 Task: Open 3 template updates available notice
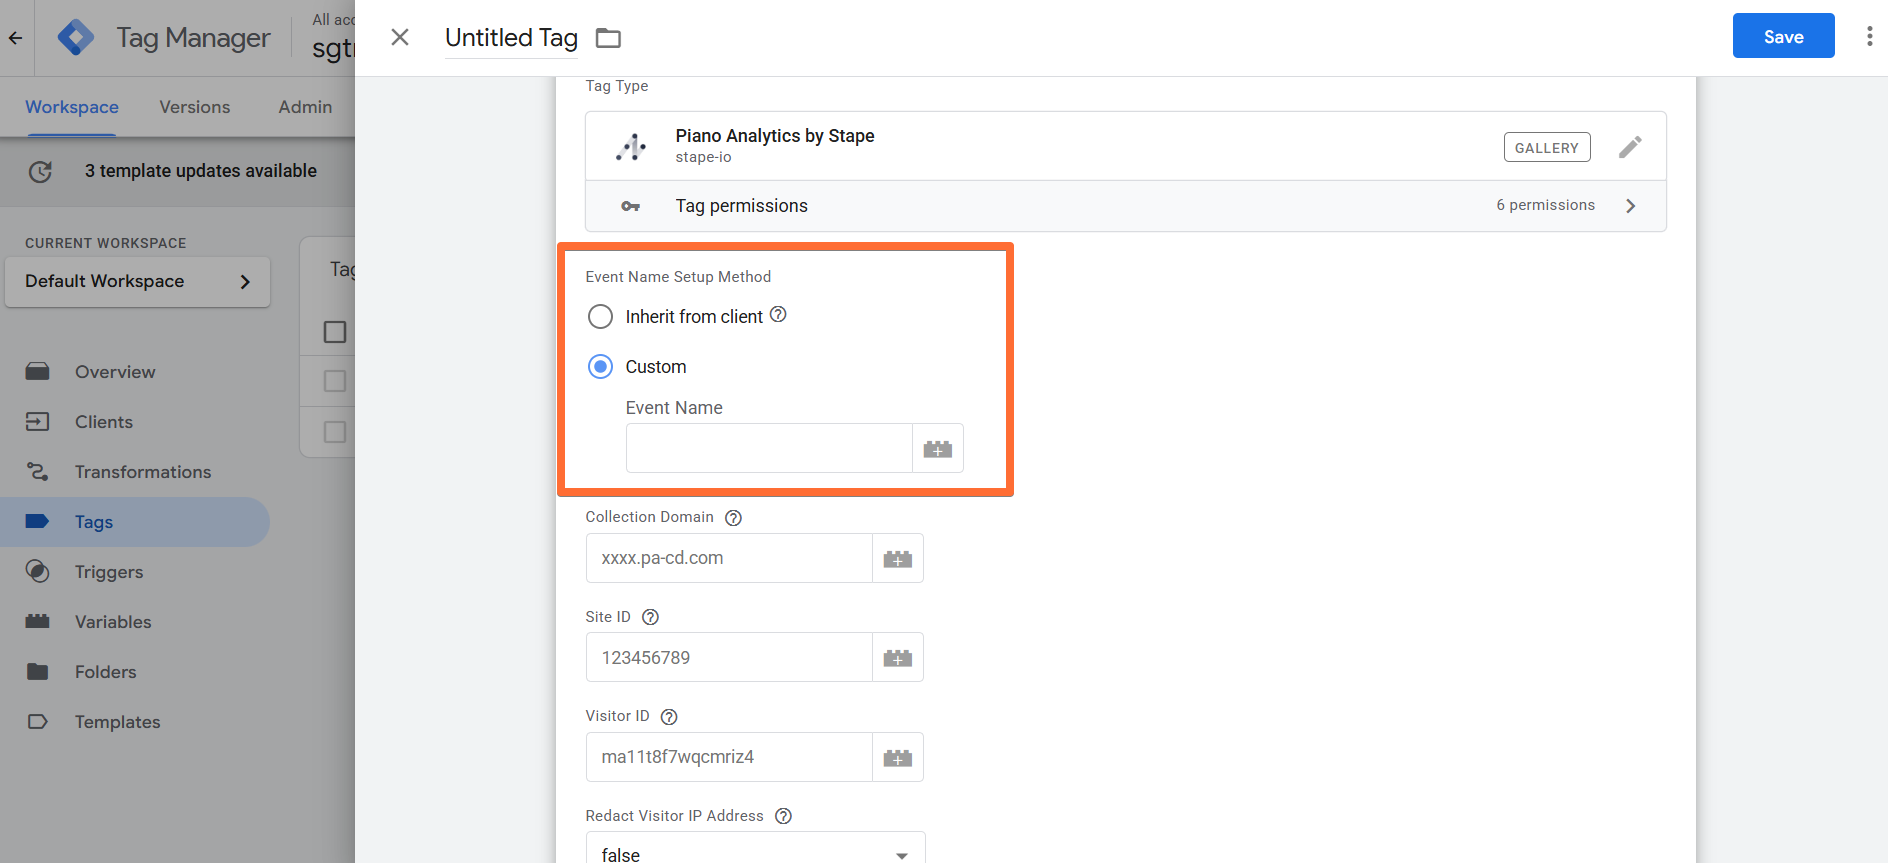(200, 171)
